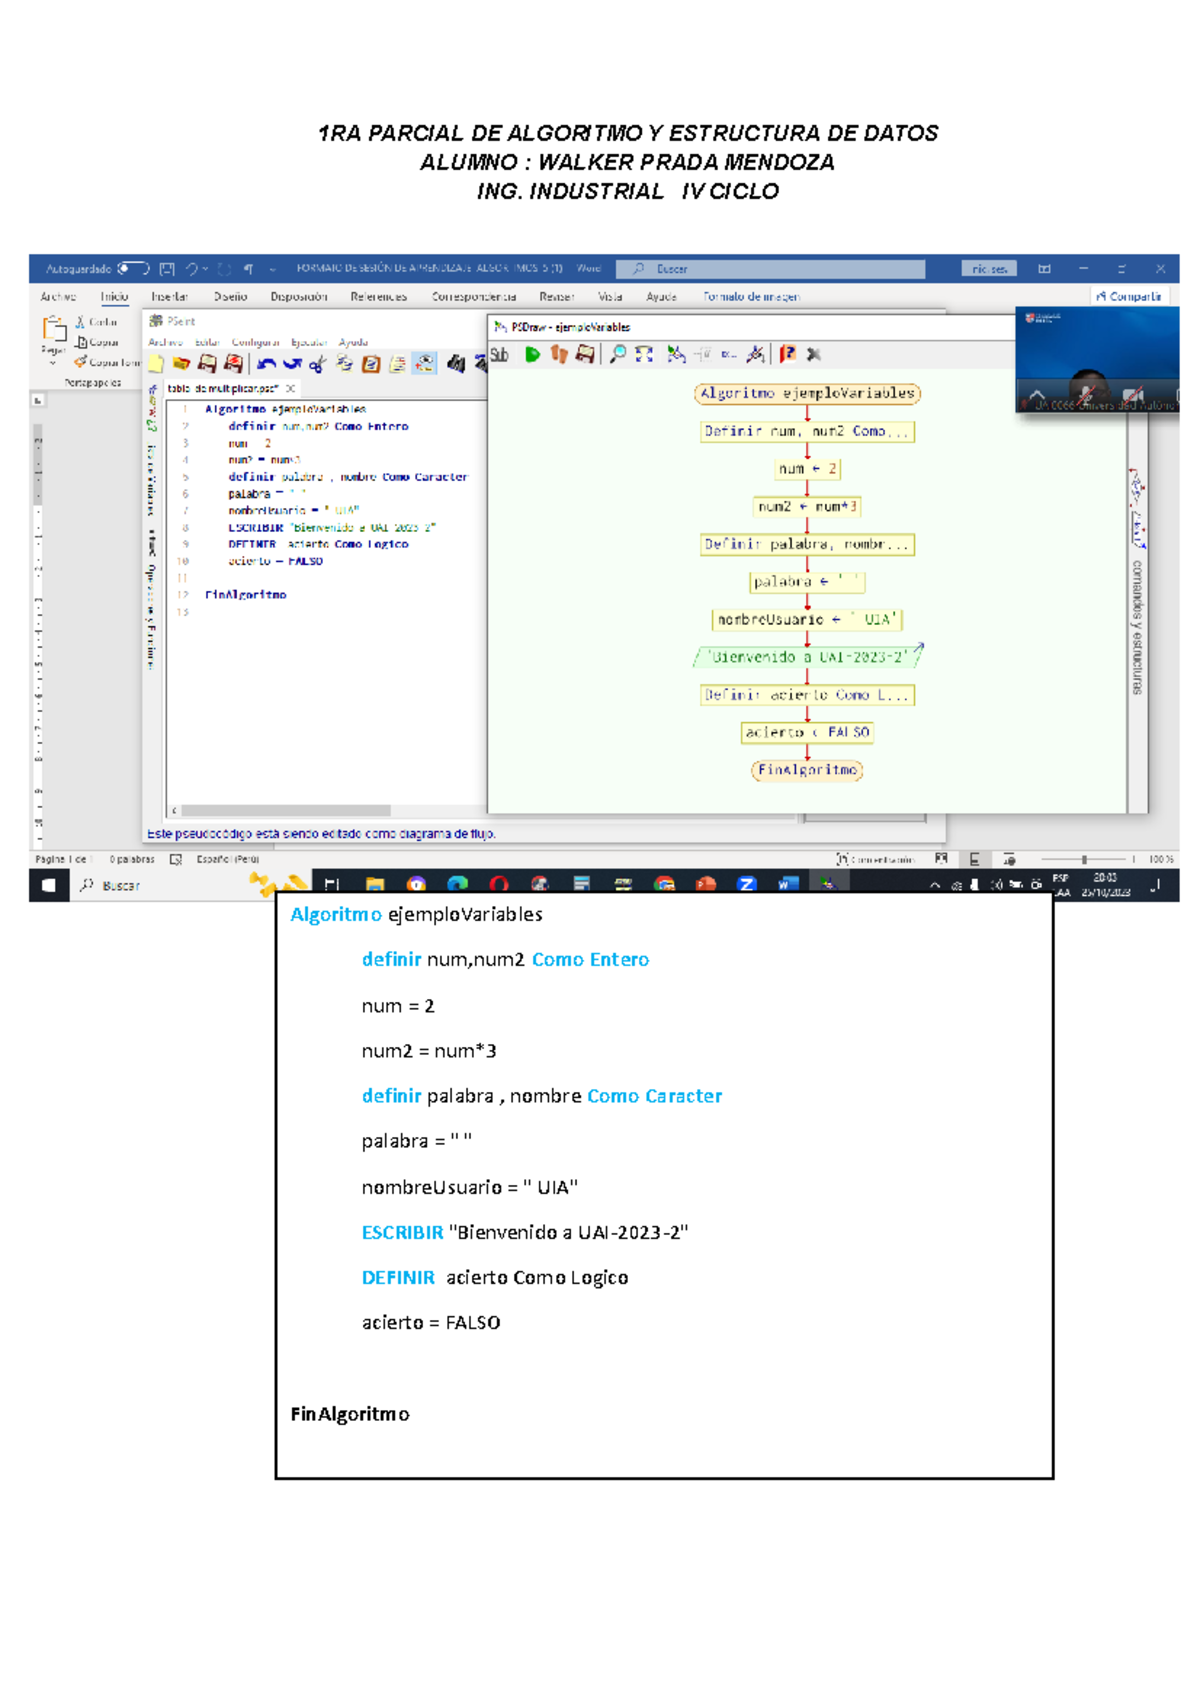The image size is (1200, 1698).
Task: Show hidden system tray icons chevron
Action: 935,885
